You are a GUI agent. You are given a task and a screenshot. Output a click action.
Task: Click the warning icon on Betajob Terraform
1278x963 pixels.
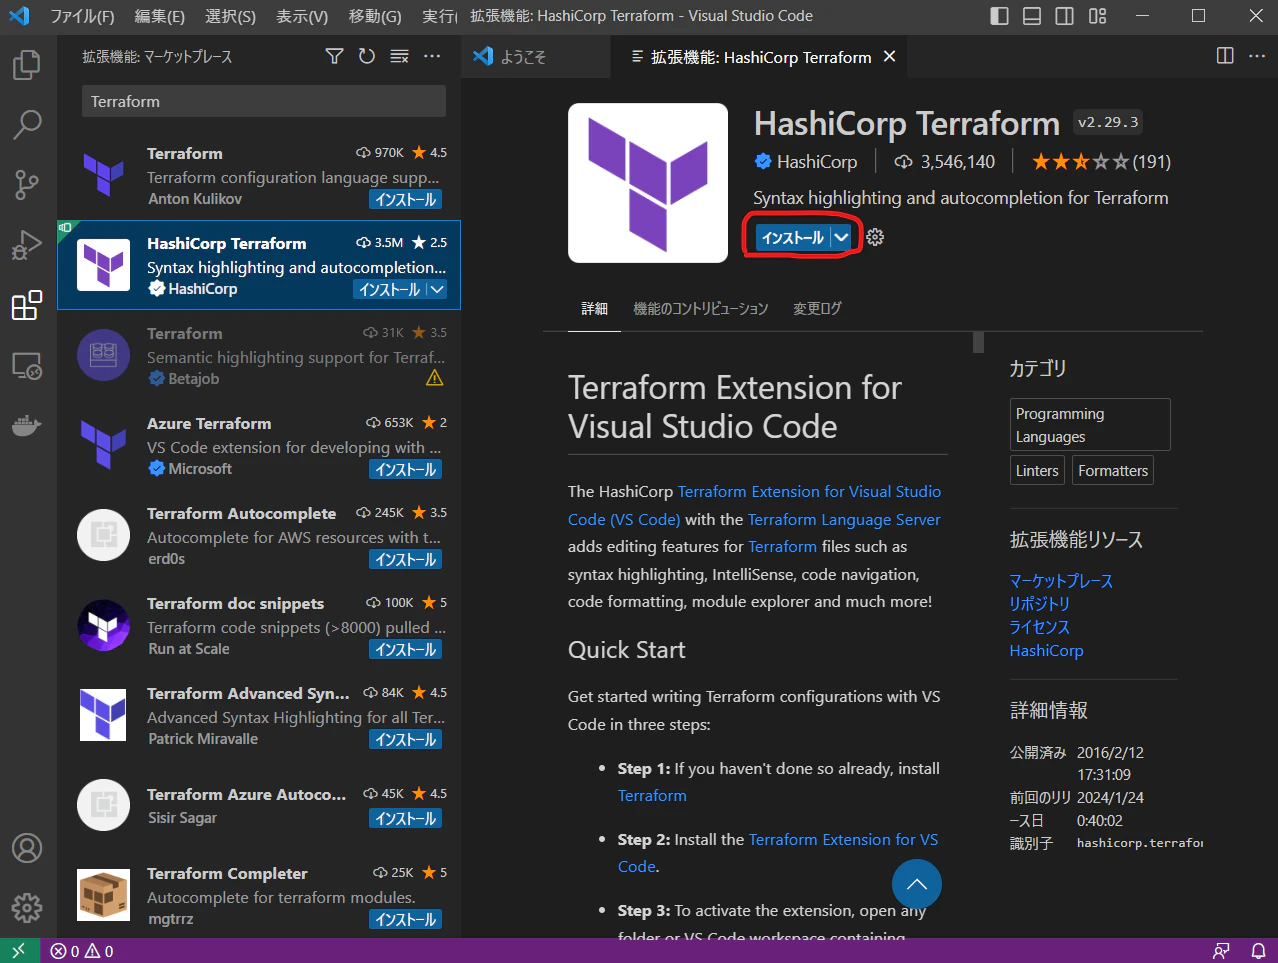(x=434, y=378)
